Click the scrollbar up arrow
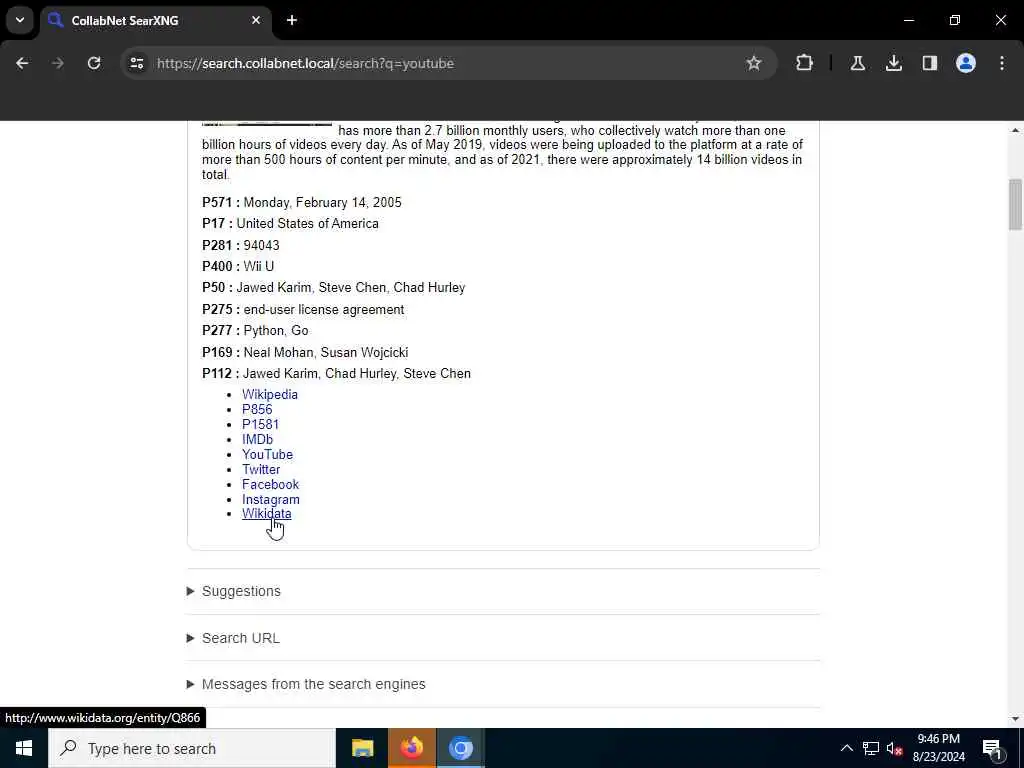 click(1015, 130)
